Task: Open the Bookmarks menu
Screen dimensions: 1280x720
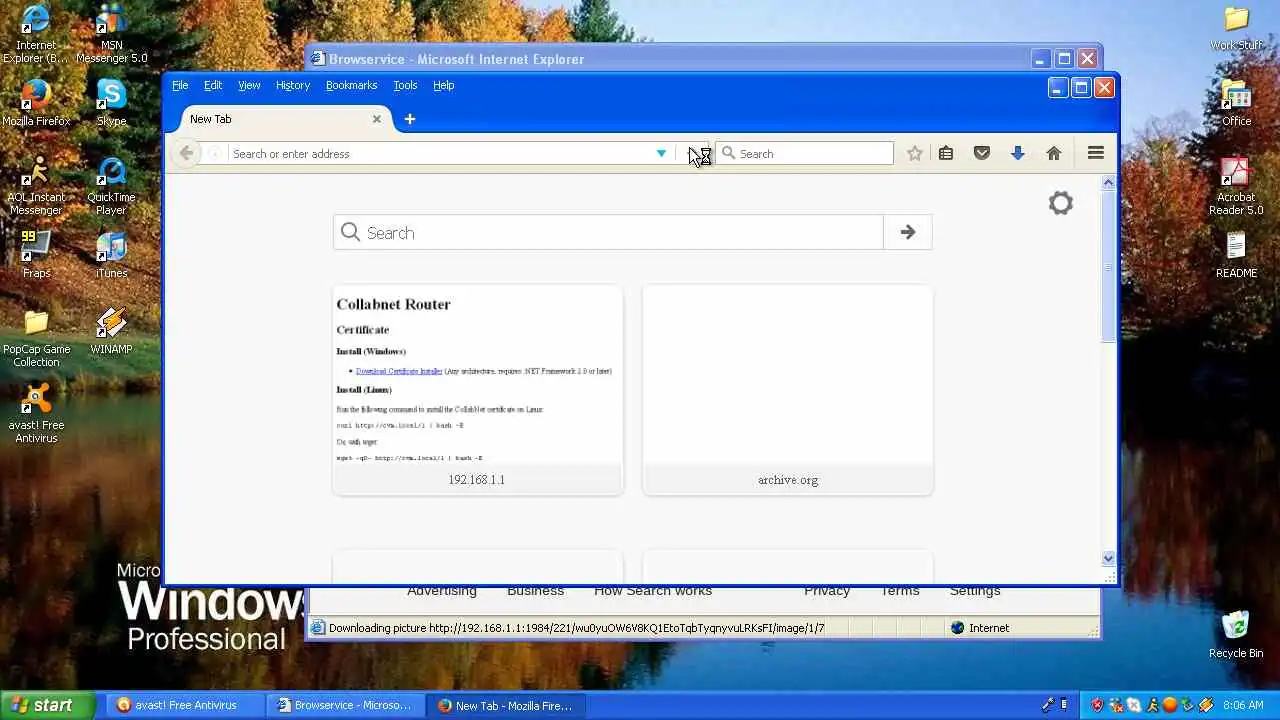Action: 351,85
